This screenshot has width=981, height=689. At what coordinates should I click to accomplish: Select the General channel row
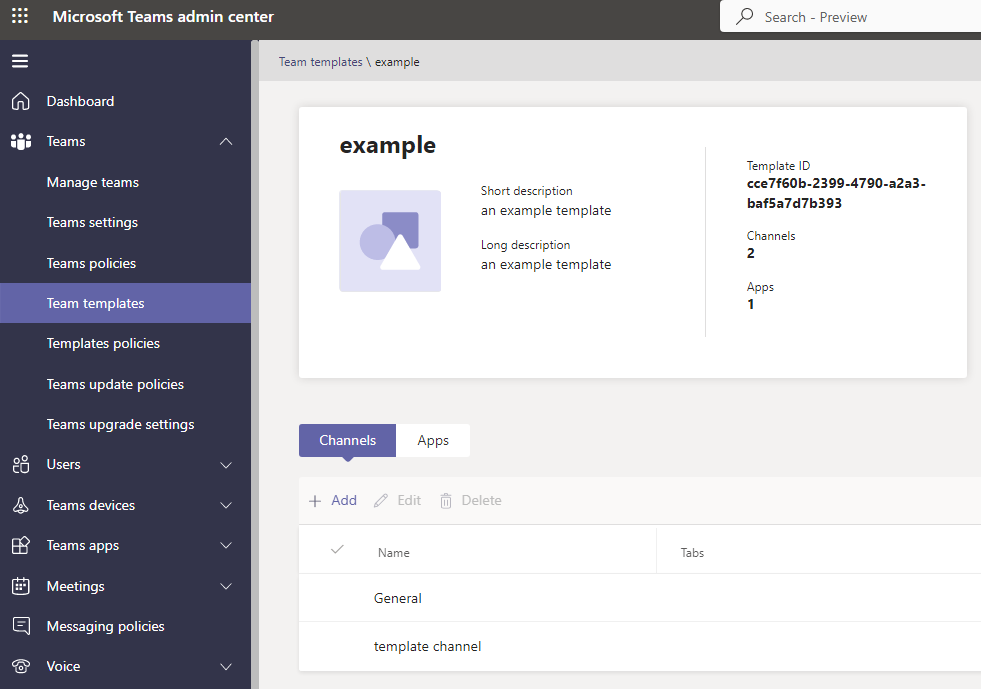640,598
